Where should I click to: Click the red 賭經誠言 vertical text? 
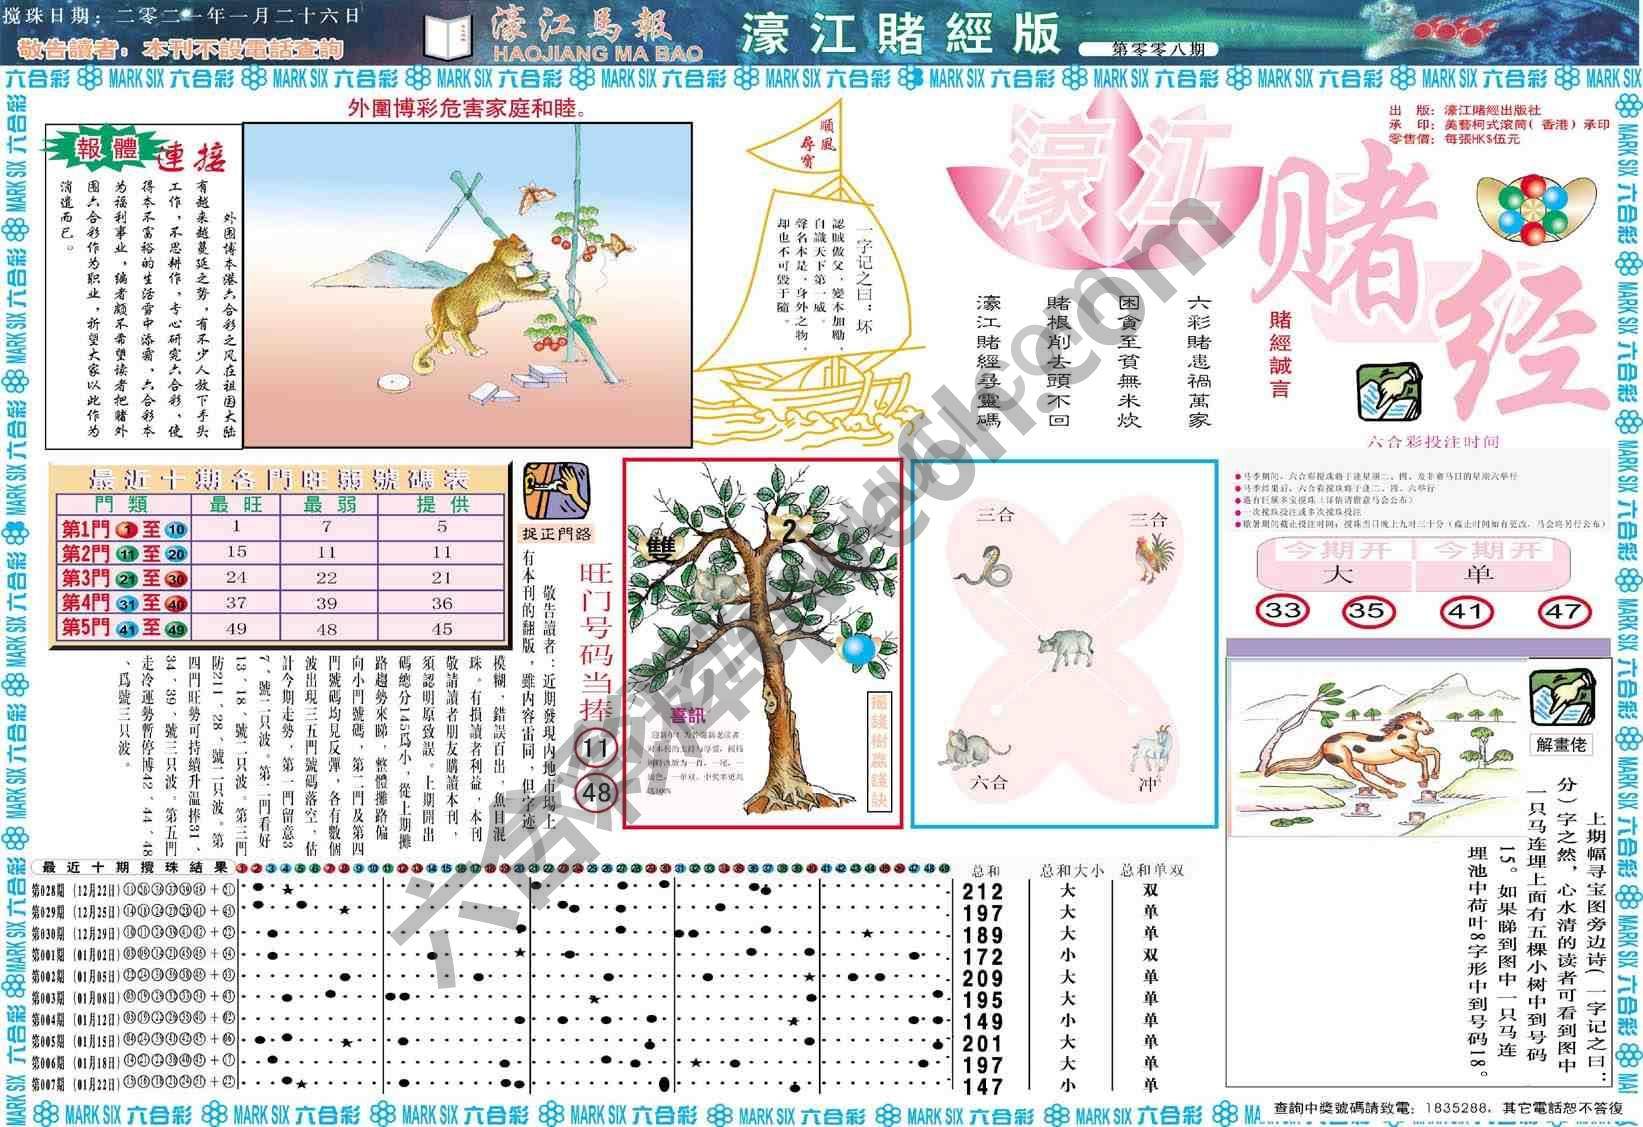pyautogui.click(x=1280, y=354)
